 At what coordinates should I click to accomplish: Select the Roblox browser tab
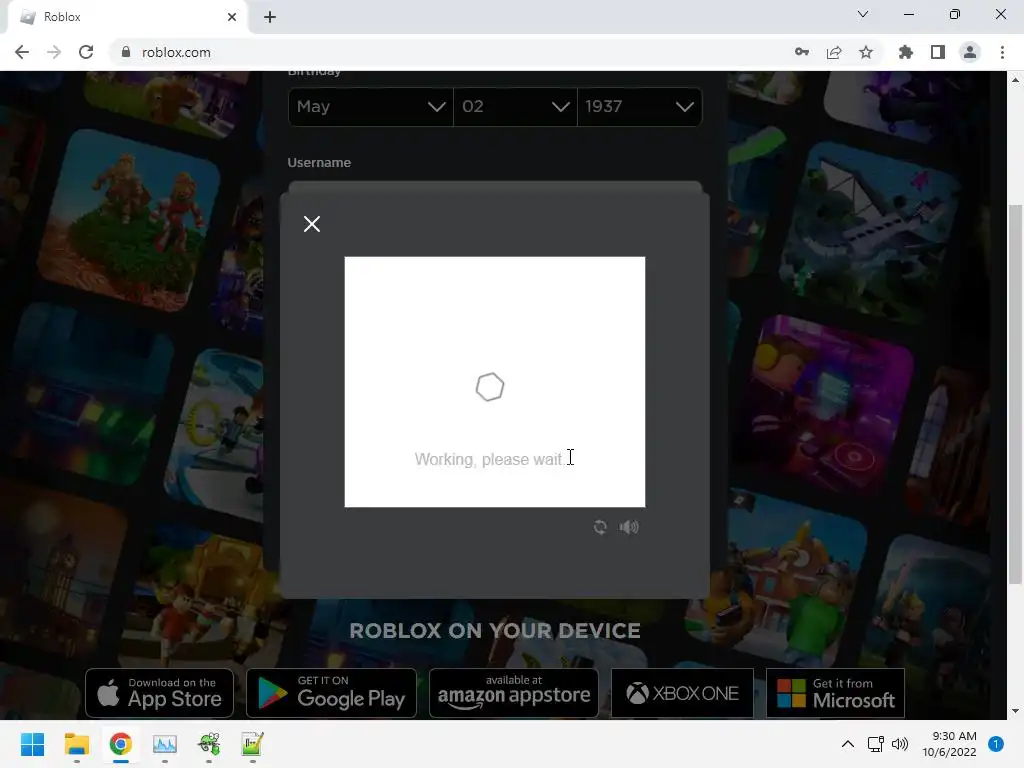(x=127, y=17)
